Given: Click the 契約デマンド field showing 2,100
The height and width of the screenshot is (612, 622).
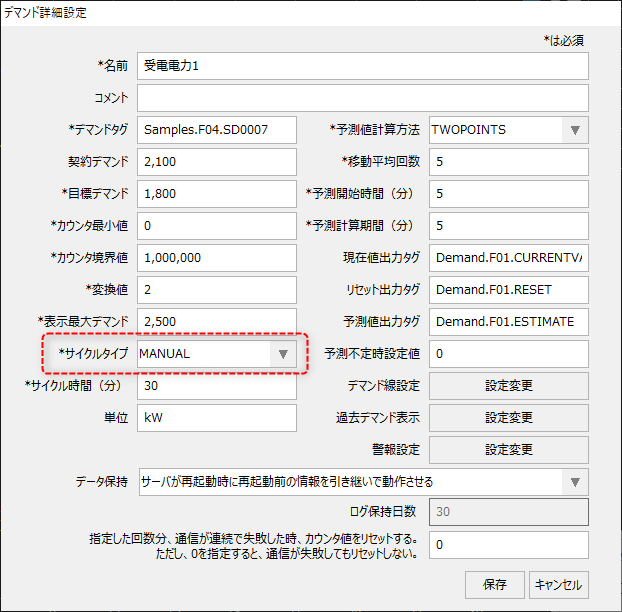Looking at the screenshot, I should pos(217,162).
